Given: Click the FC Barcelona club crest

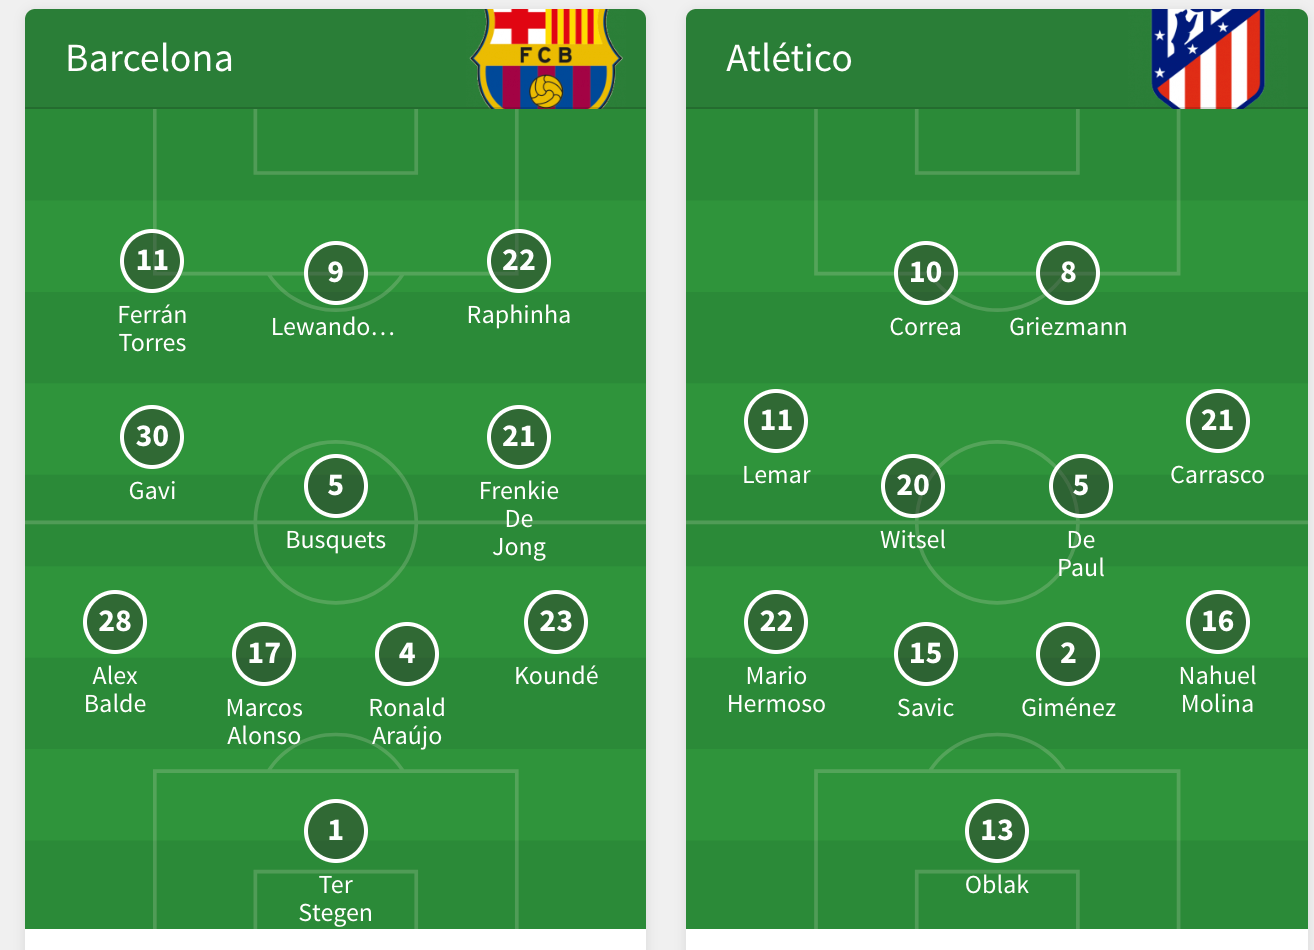Looking at the screenshot, I should tap(546, 59).
